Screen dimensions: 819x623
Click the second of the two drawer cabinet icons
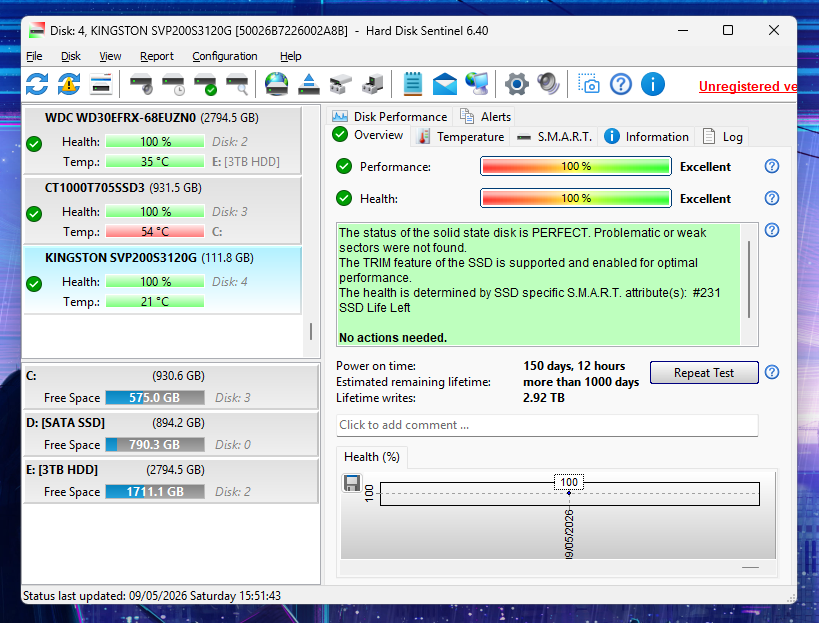tap(372, 84)
